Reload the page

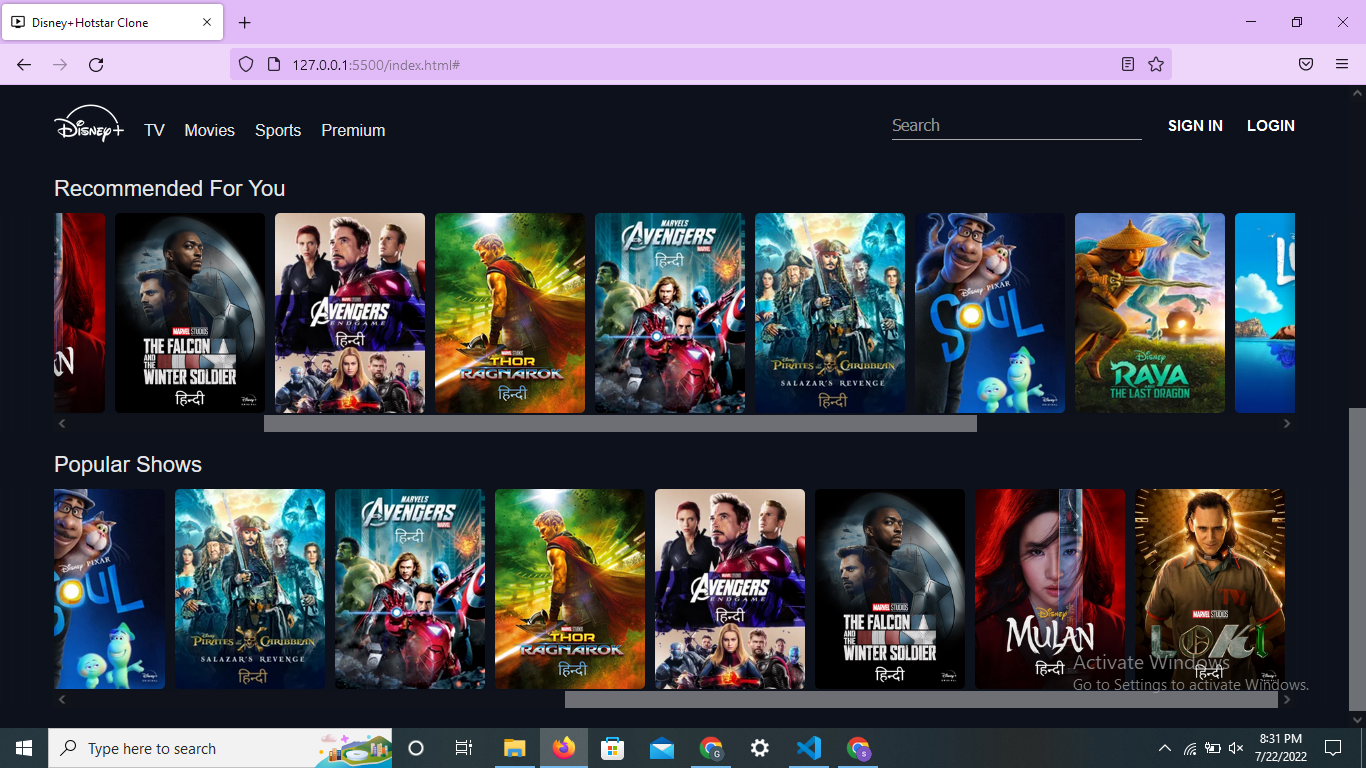[96, 64]
